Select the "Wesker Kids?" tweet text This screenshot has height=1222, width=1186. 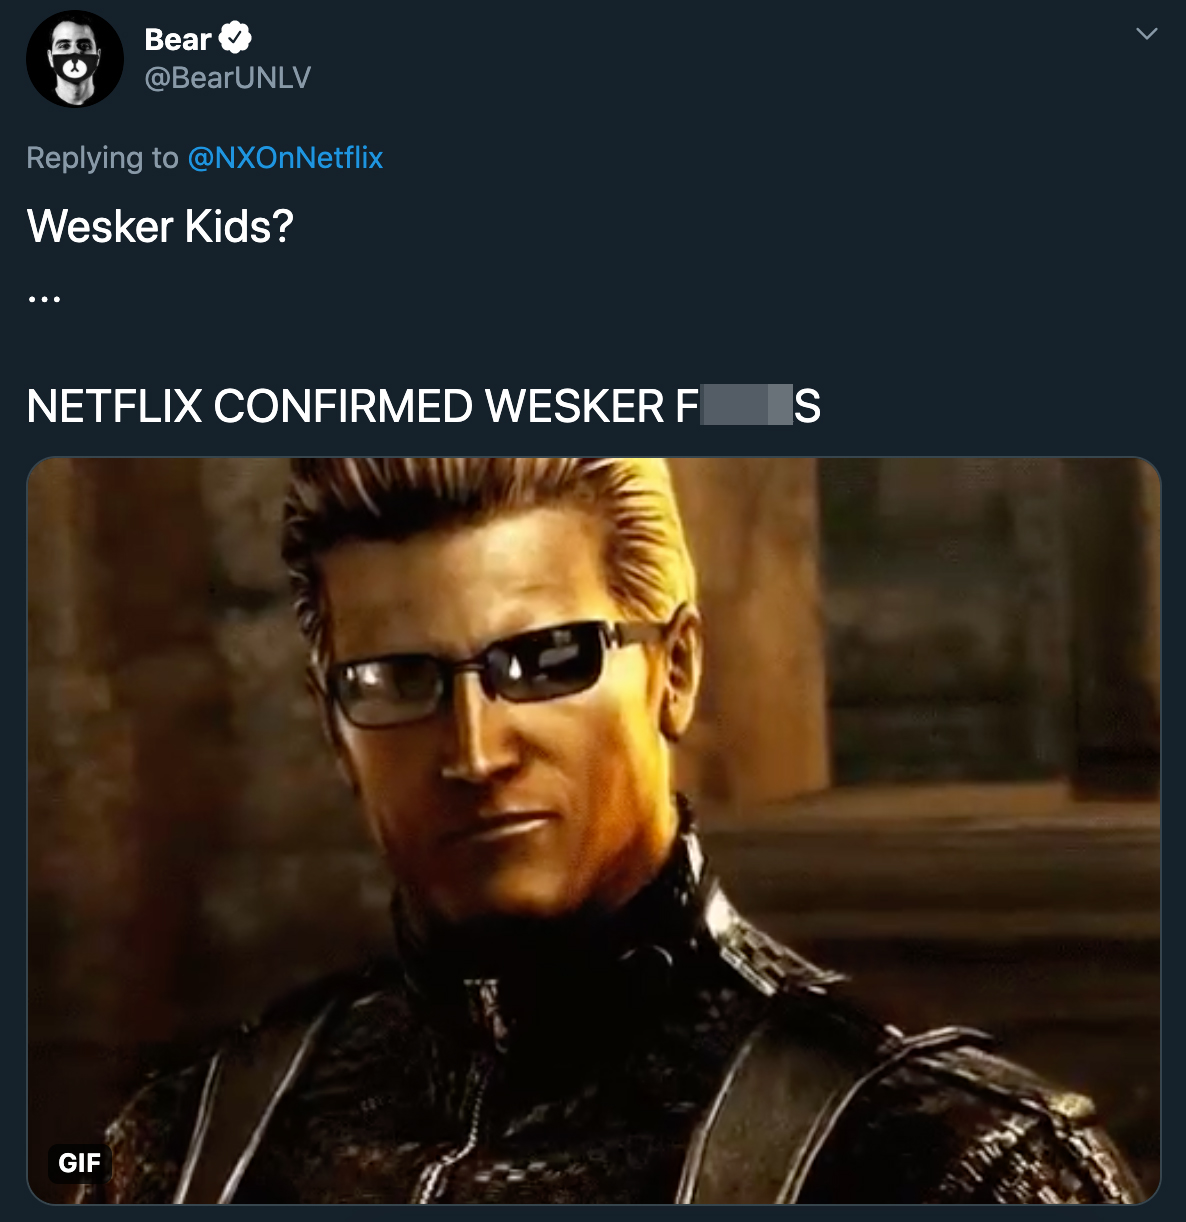(160, 226)
